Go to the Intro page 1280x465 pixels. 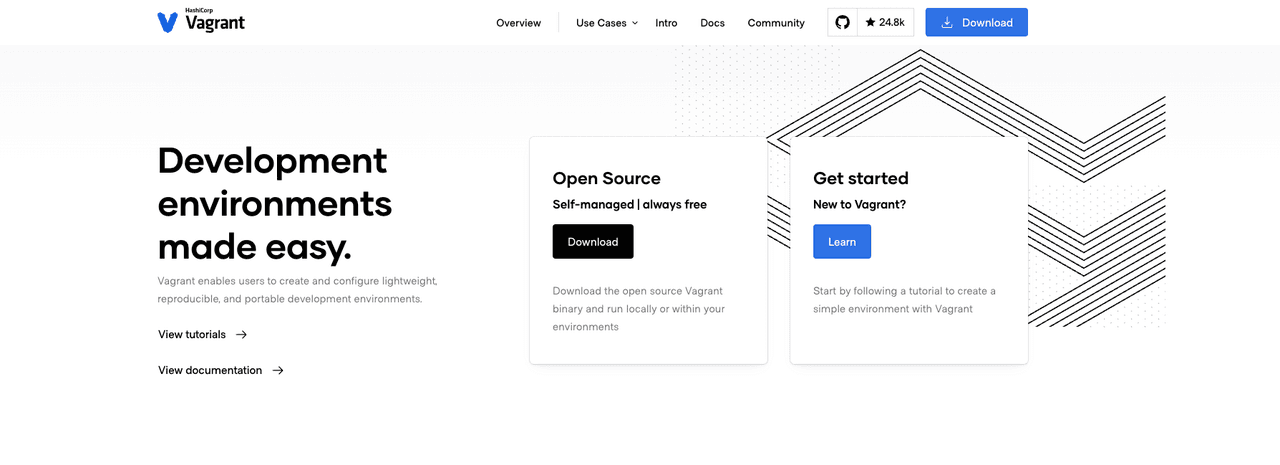pyautogui.click(x=666, y=23)
